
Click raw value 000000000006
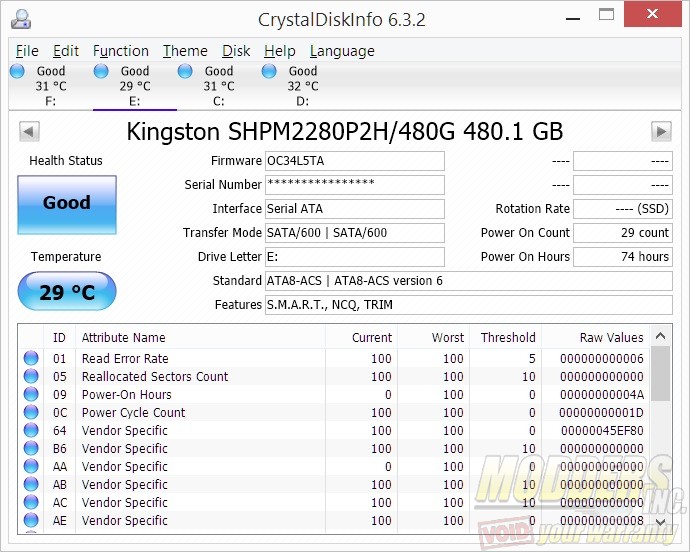602,359
